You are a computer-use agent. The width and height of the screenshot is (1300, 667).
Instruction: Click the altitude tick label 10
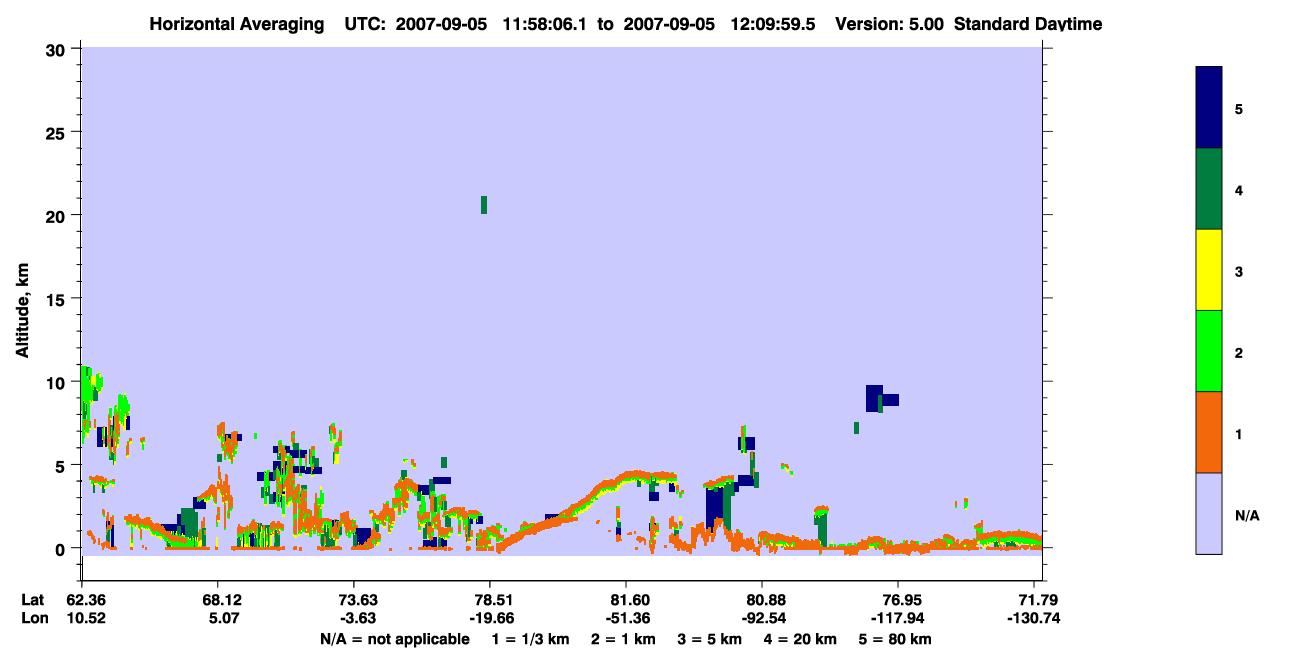[x=58, y=382]
